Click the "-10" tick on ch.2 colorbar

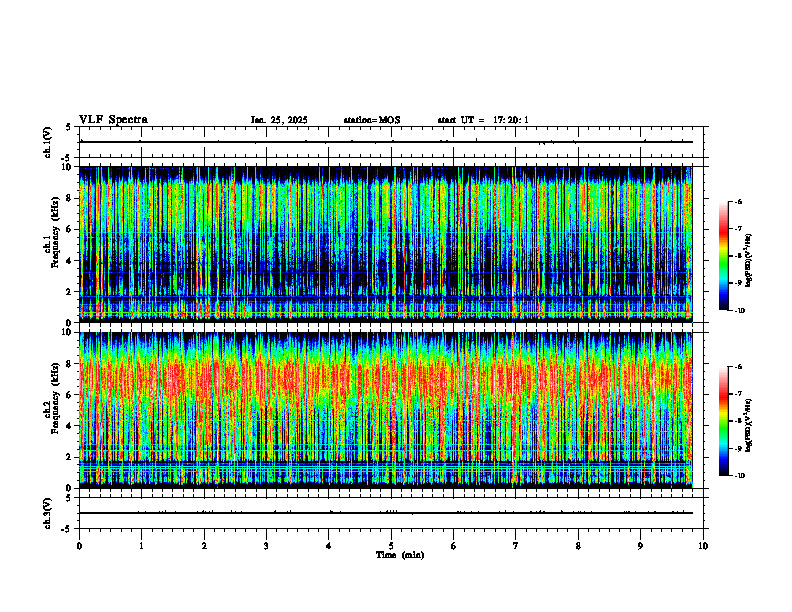740,476
